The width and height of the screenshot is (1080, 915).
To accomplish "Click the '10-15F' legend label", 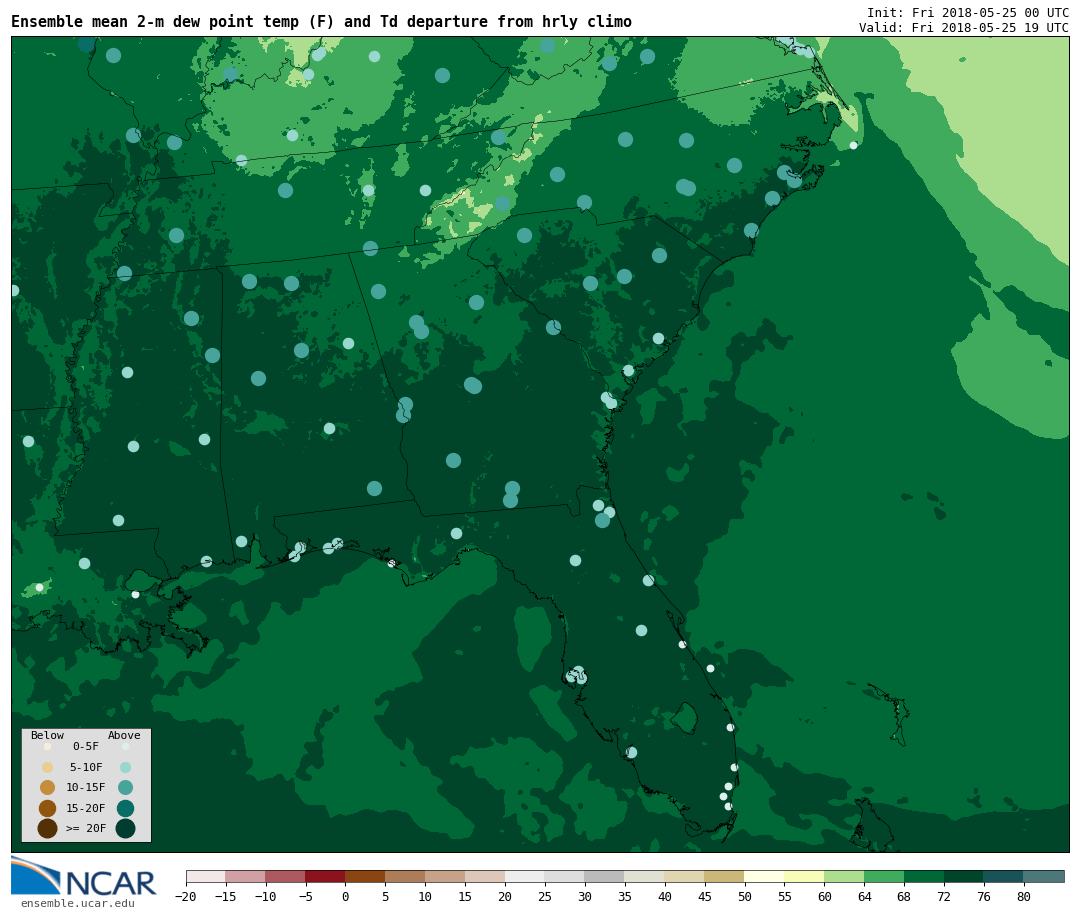I will point(86,787).
